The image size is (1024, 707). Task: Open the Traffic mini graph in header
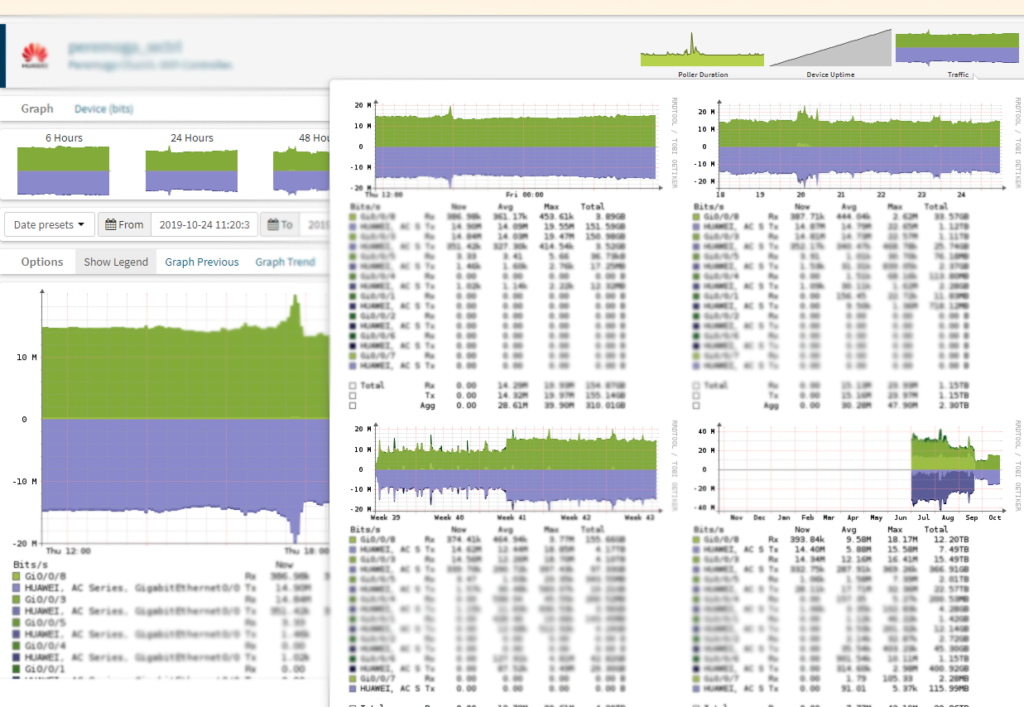957,50
